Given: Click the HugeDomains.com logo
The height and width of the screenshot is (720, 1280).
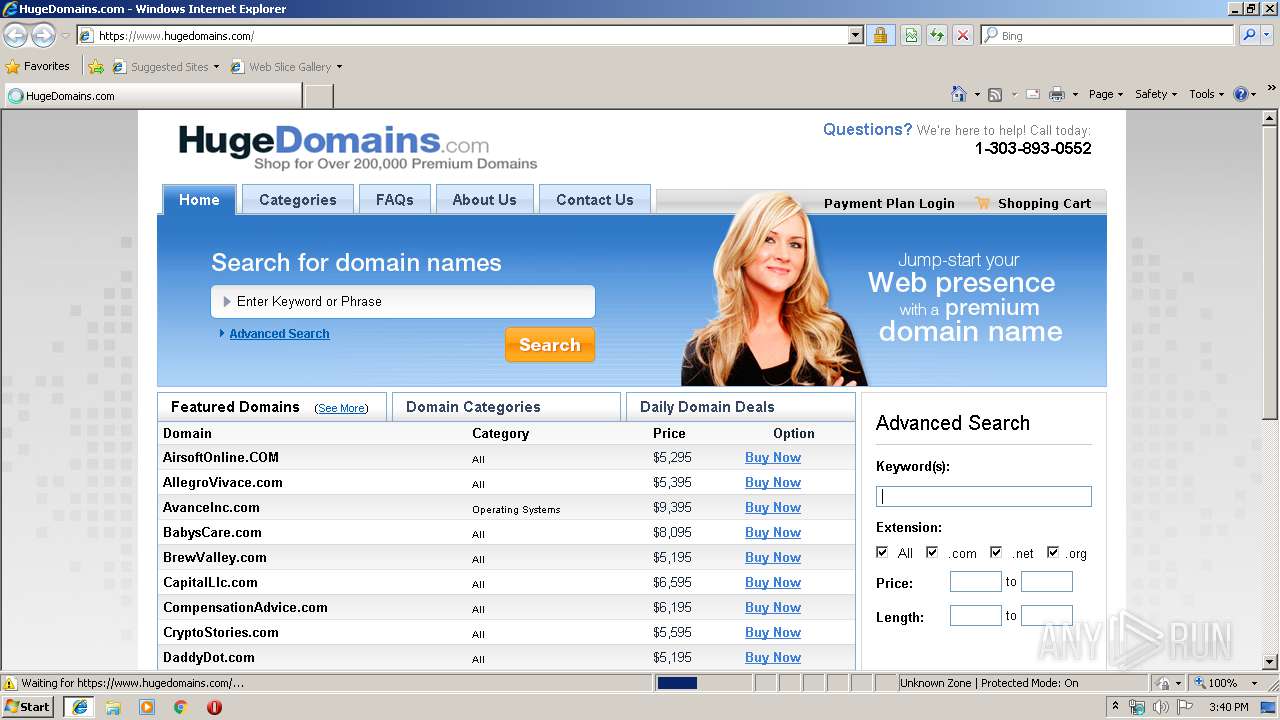Looking at the screenshot, I should tap(357, 147).
